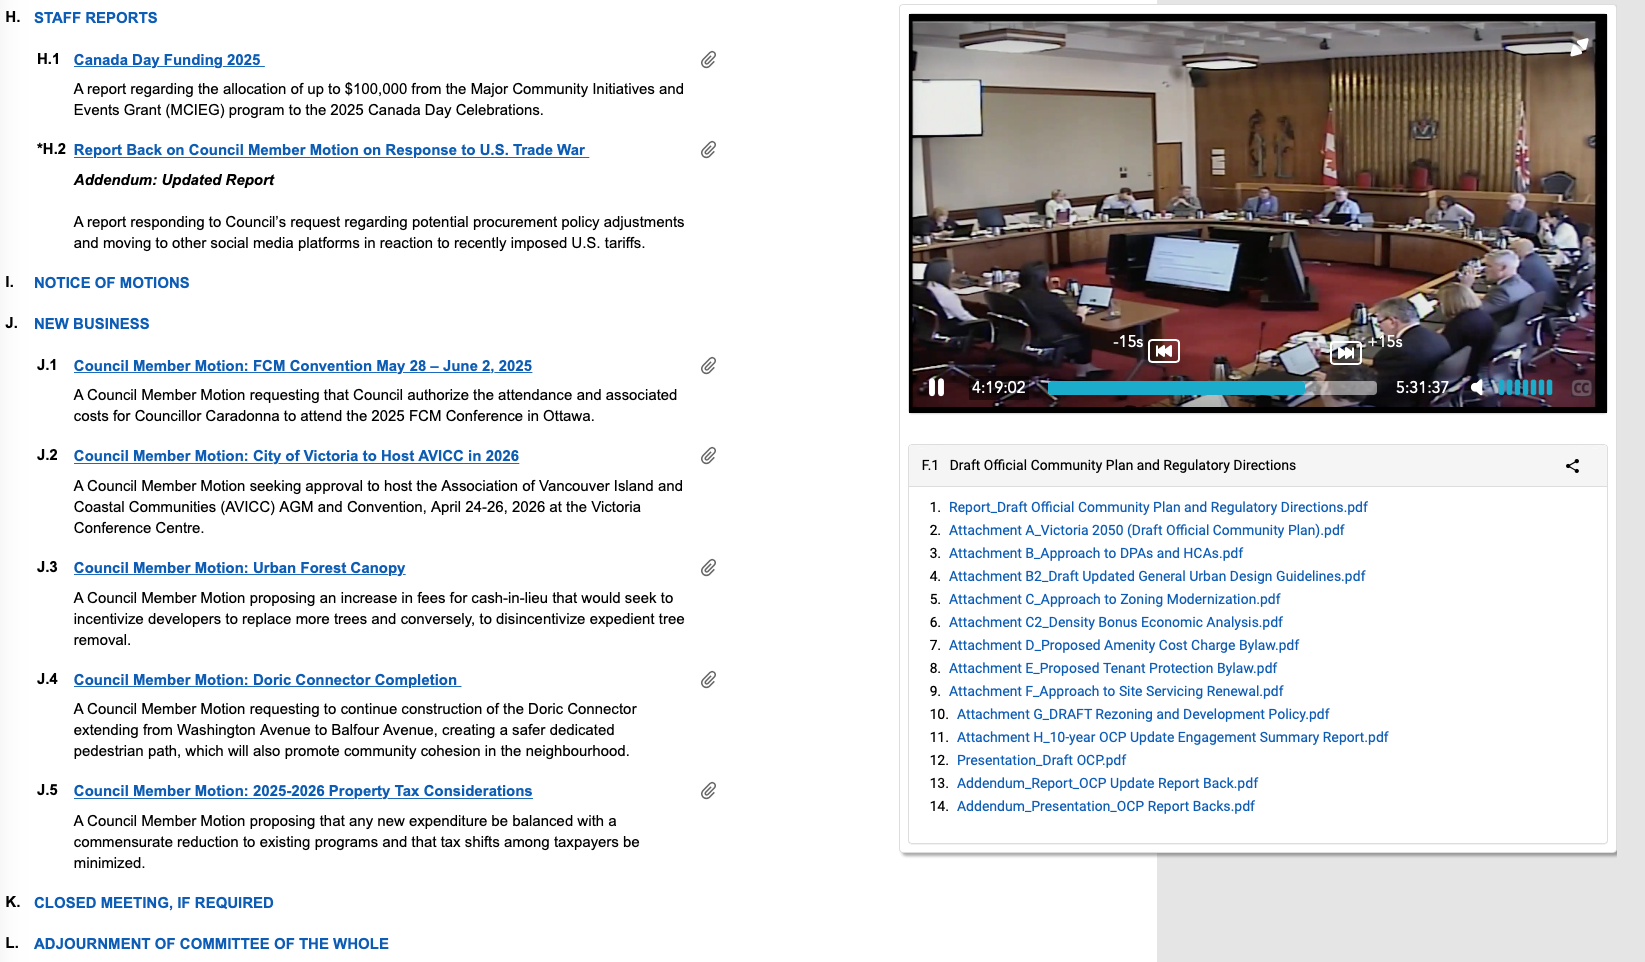Open attachments for Urban Forest Canopy motion
The height and width of the screenshot is (962, 1645).
(708, 568)
